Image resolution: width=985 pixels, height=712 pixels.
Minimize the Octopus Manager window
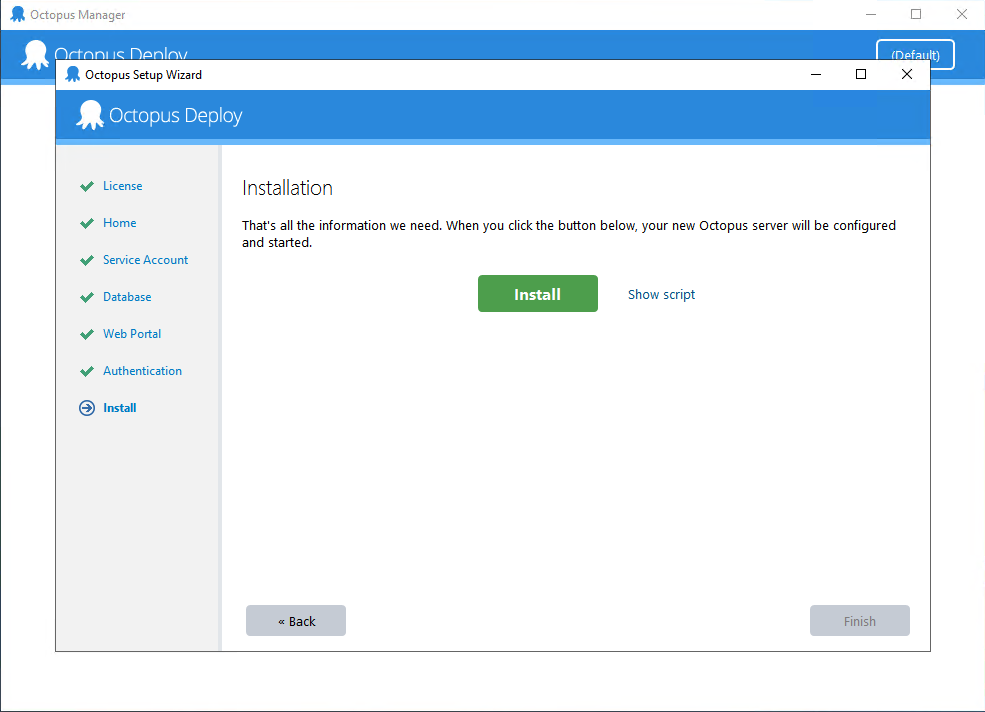tap(871, 14)
